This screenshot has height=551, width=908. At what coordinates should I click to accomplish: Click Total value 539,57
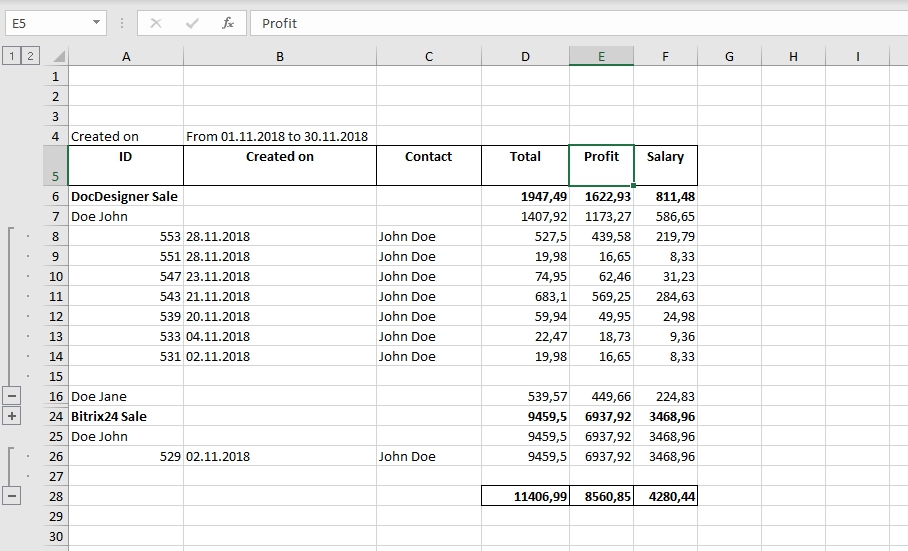[x=525, y=396]
